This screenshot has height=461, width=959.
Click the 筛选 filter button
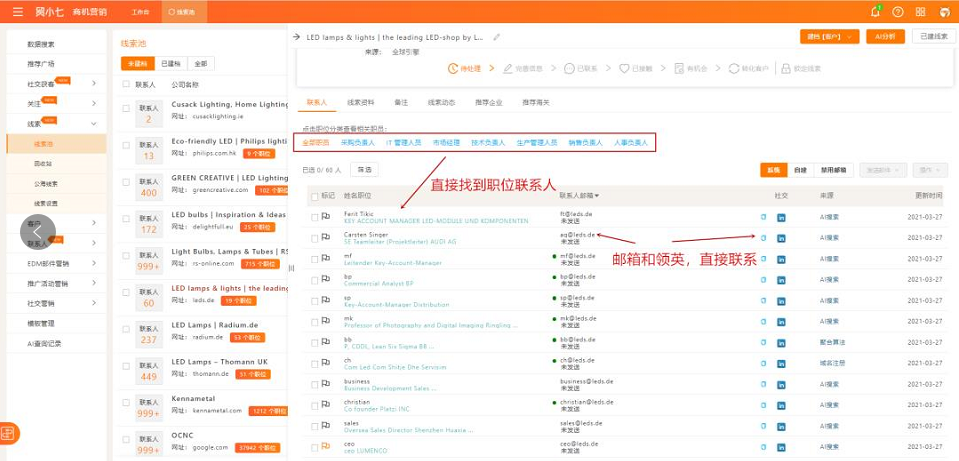pos(364,170)
